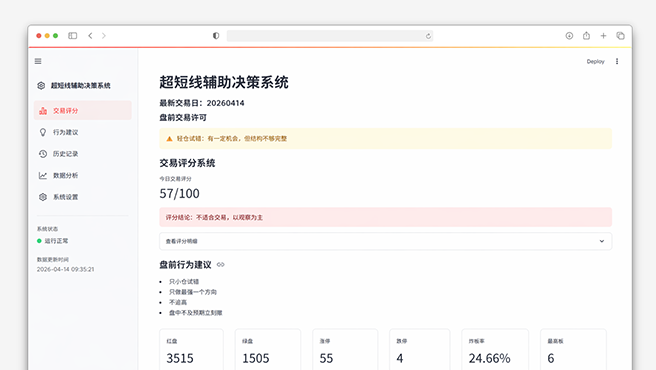The width and height of the screenshot is (656, 370).
Task: Expand the 查看评分明细 expander
Action: pos(385,241)
